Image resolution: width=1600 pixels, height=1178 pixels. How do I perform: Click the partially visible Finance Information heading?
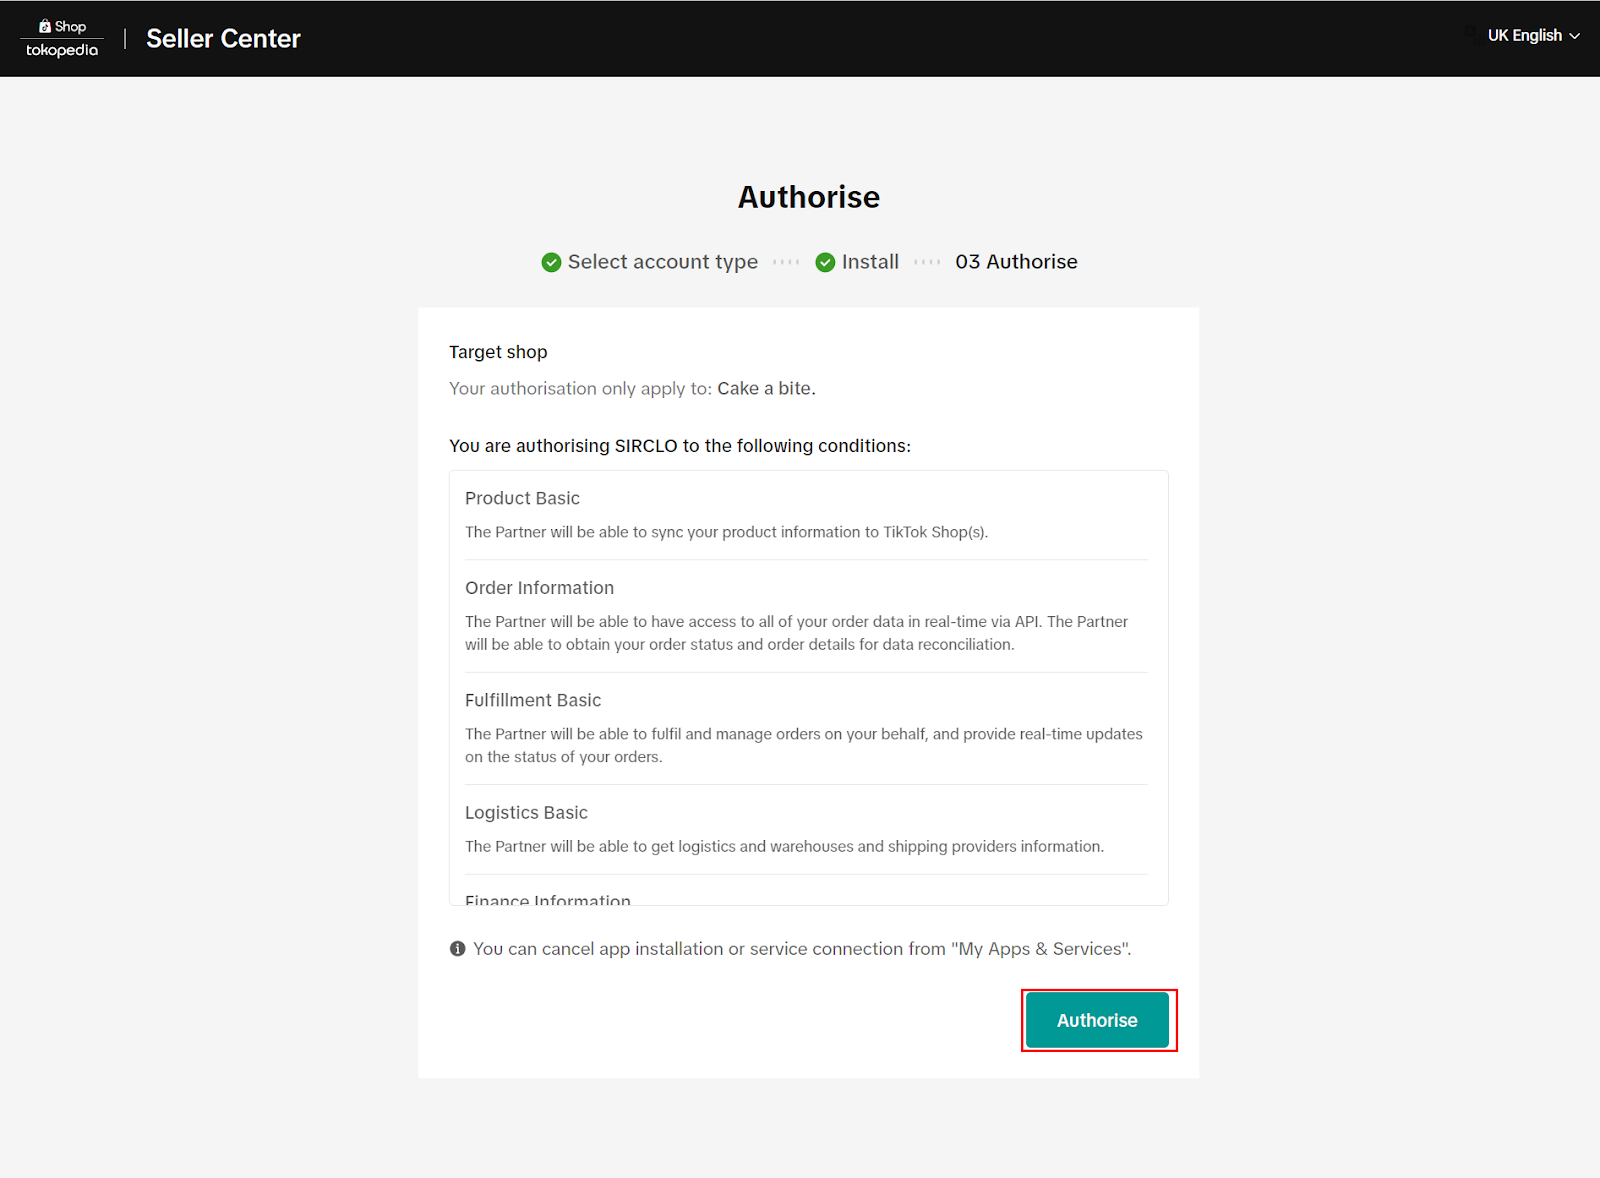click(548, 899)
